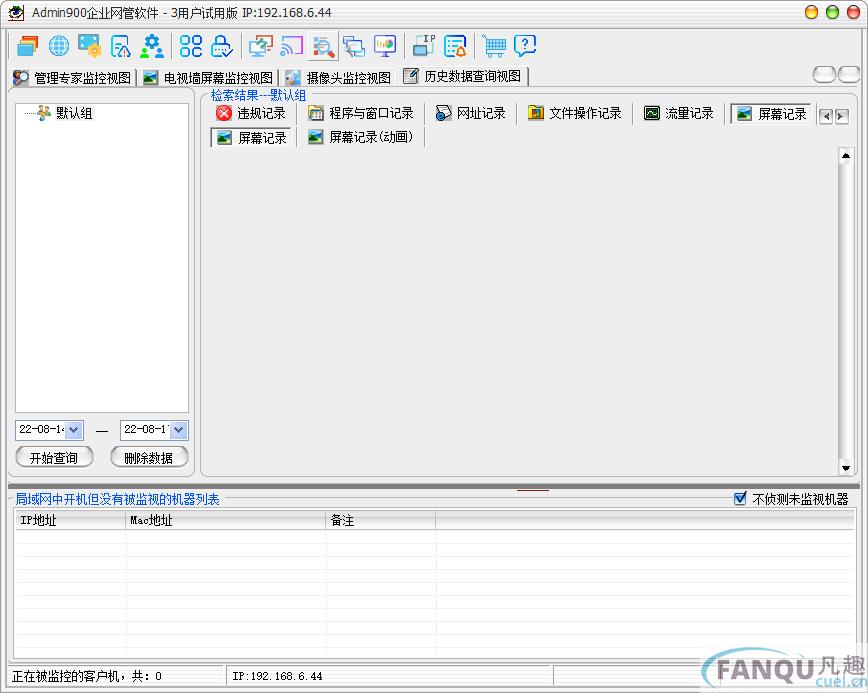Open the screen-with-gear settings icon
Viewport: 868px width, 693px height.
tap(89, 46)
